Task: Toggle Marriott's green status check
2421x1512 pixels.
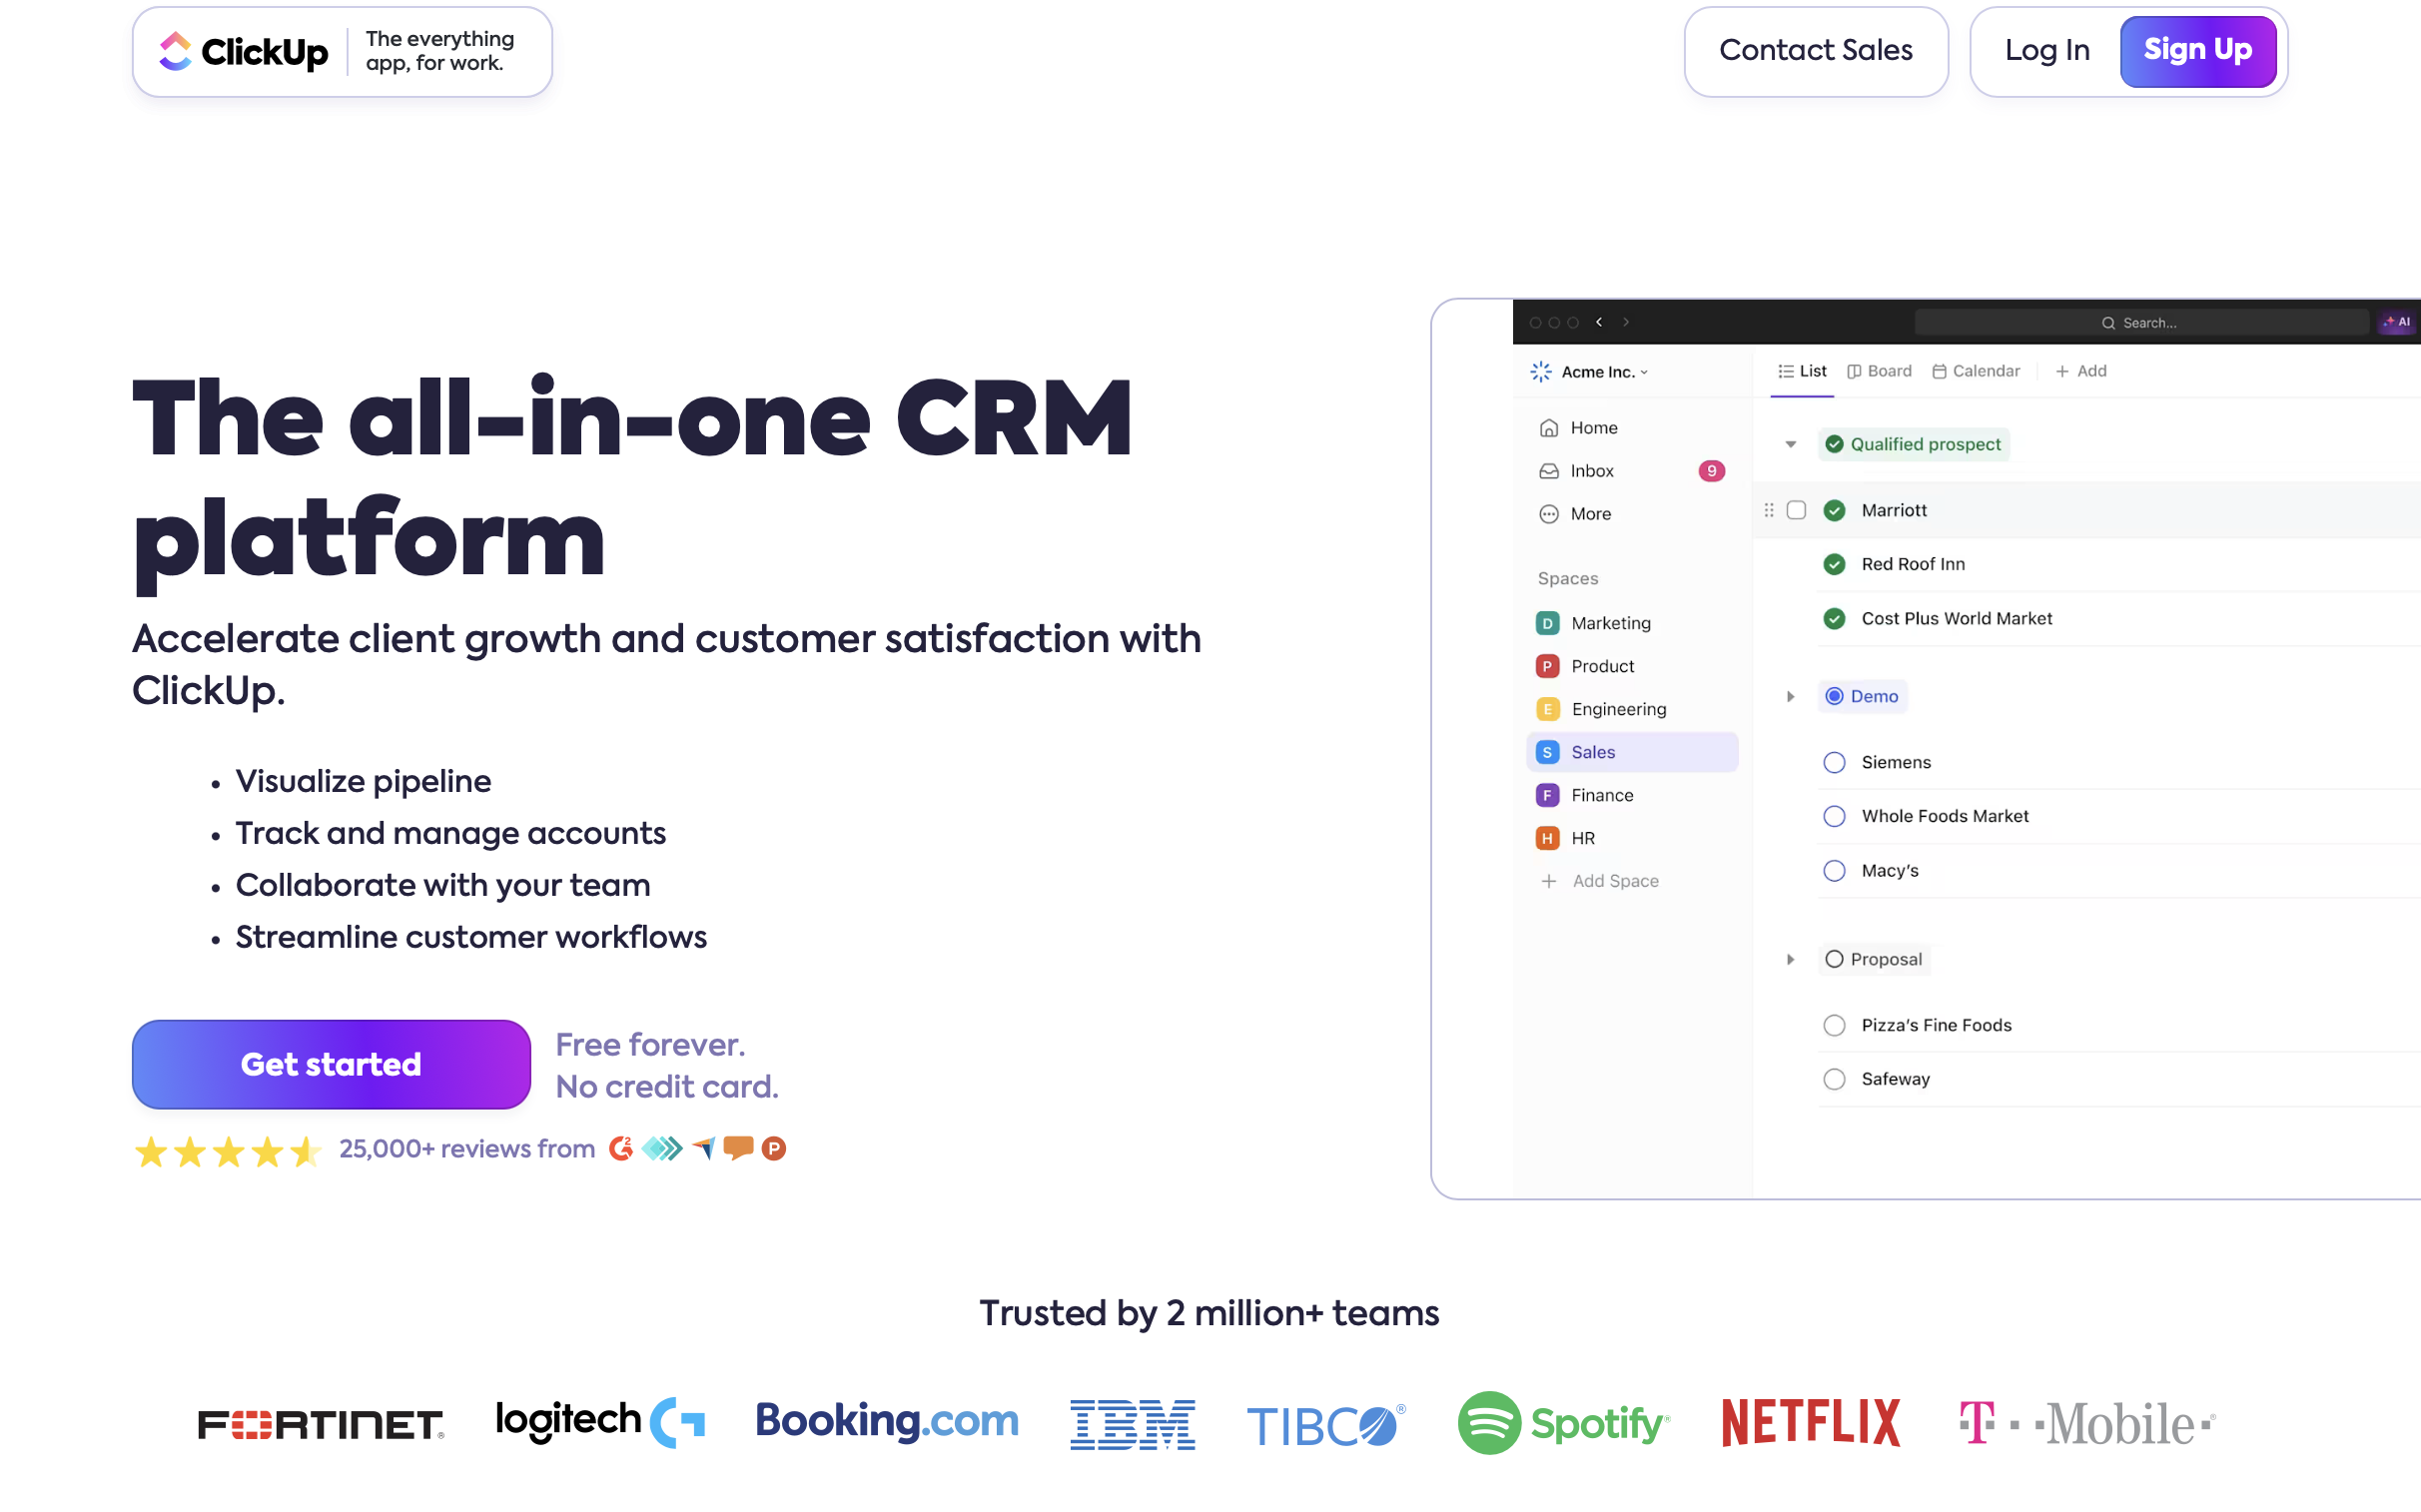Action: click(1834, 510)
